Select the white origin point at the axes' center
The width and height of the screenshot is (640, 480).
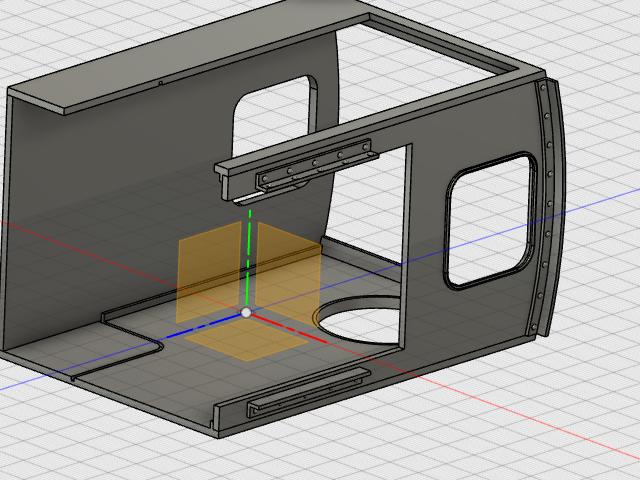click(x=246, y=313)
